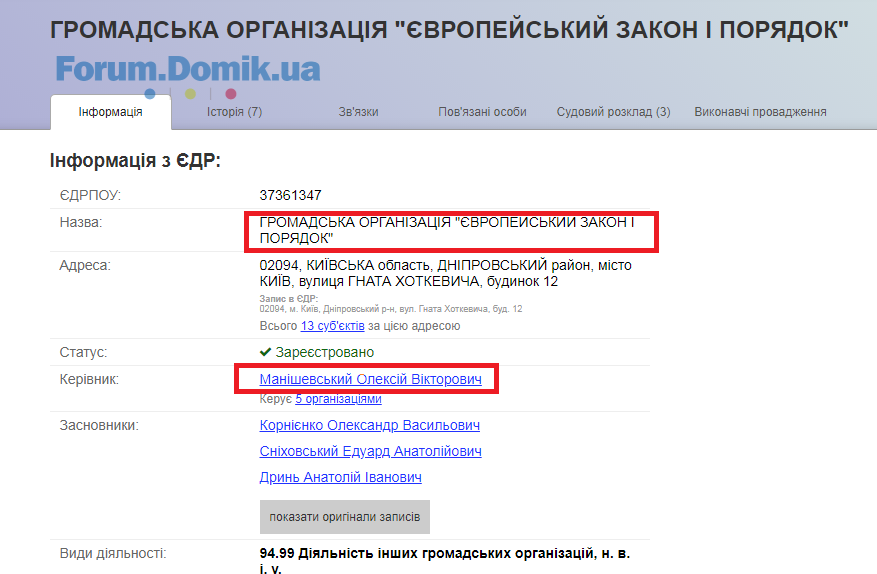Switch to the Інформація tab
Screen dimensions: 877x574
point(110,112)
